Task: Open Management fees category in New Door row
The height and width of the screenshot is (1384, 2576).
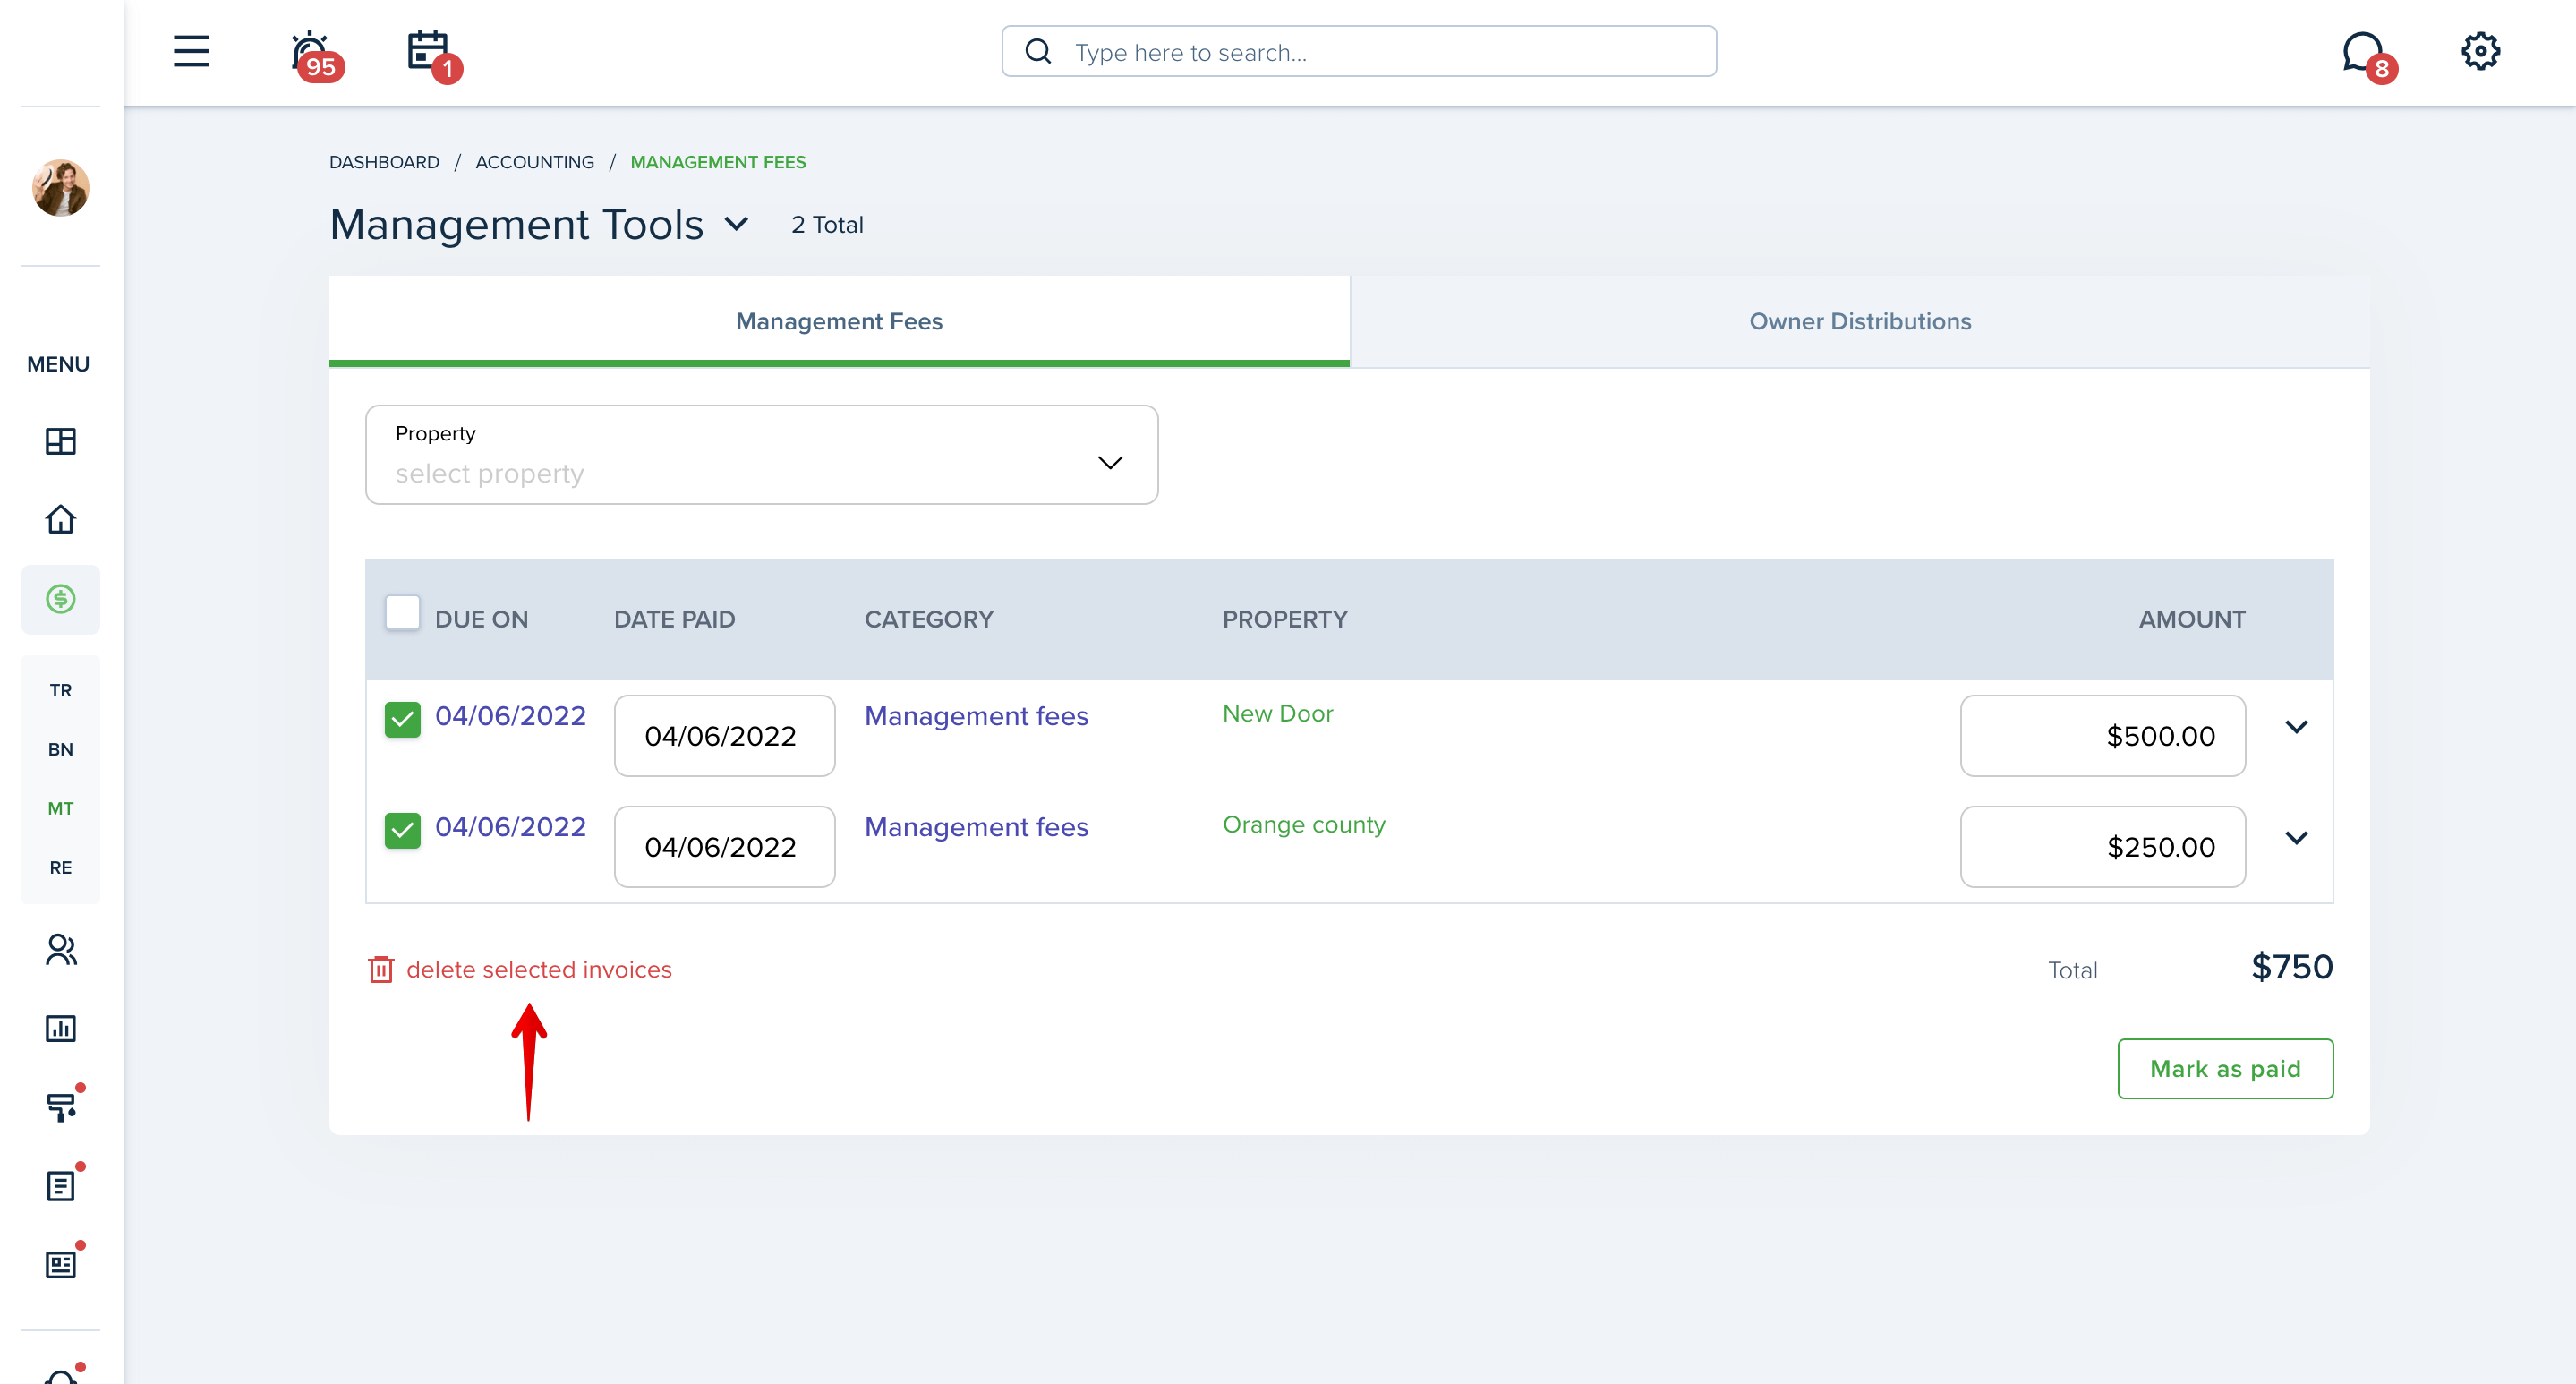Action: click(976, 716)
